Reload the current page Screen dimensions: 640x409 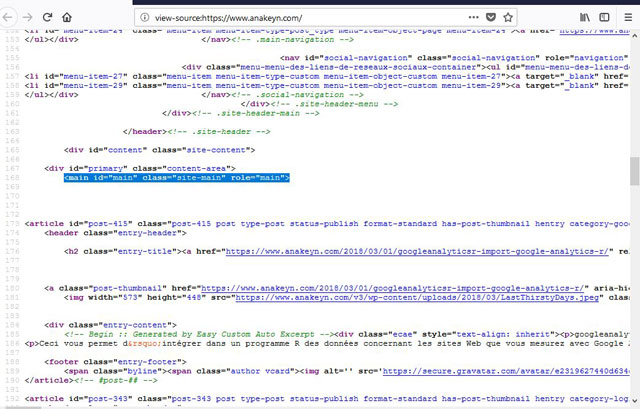[47, 17]
